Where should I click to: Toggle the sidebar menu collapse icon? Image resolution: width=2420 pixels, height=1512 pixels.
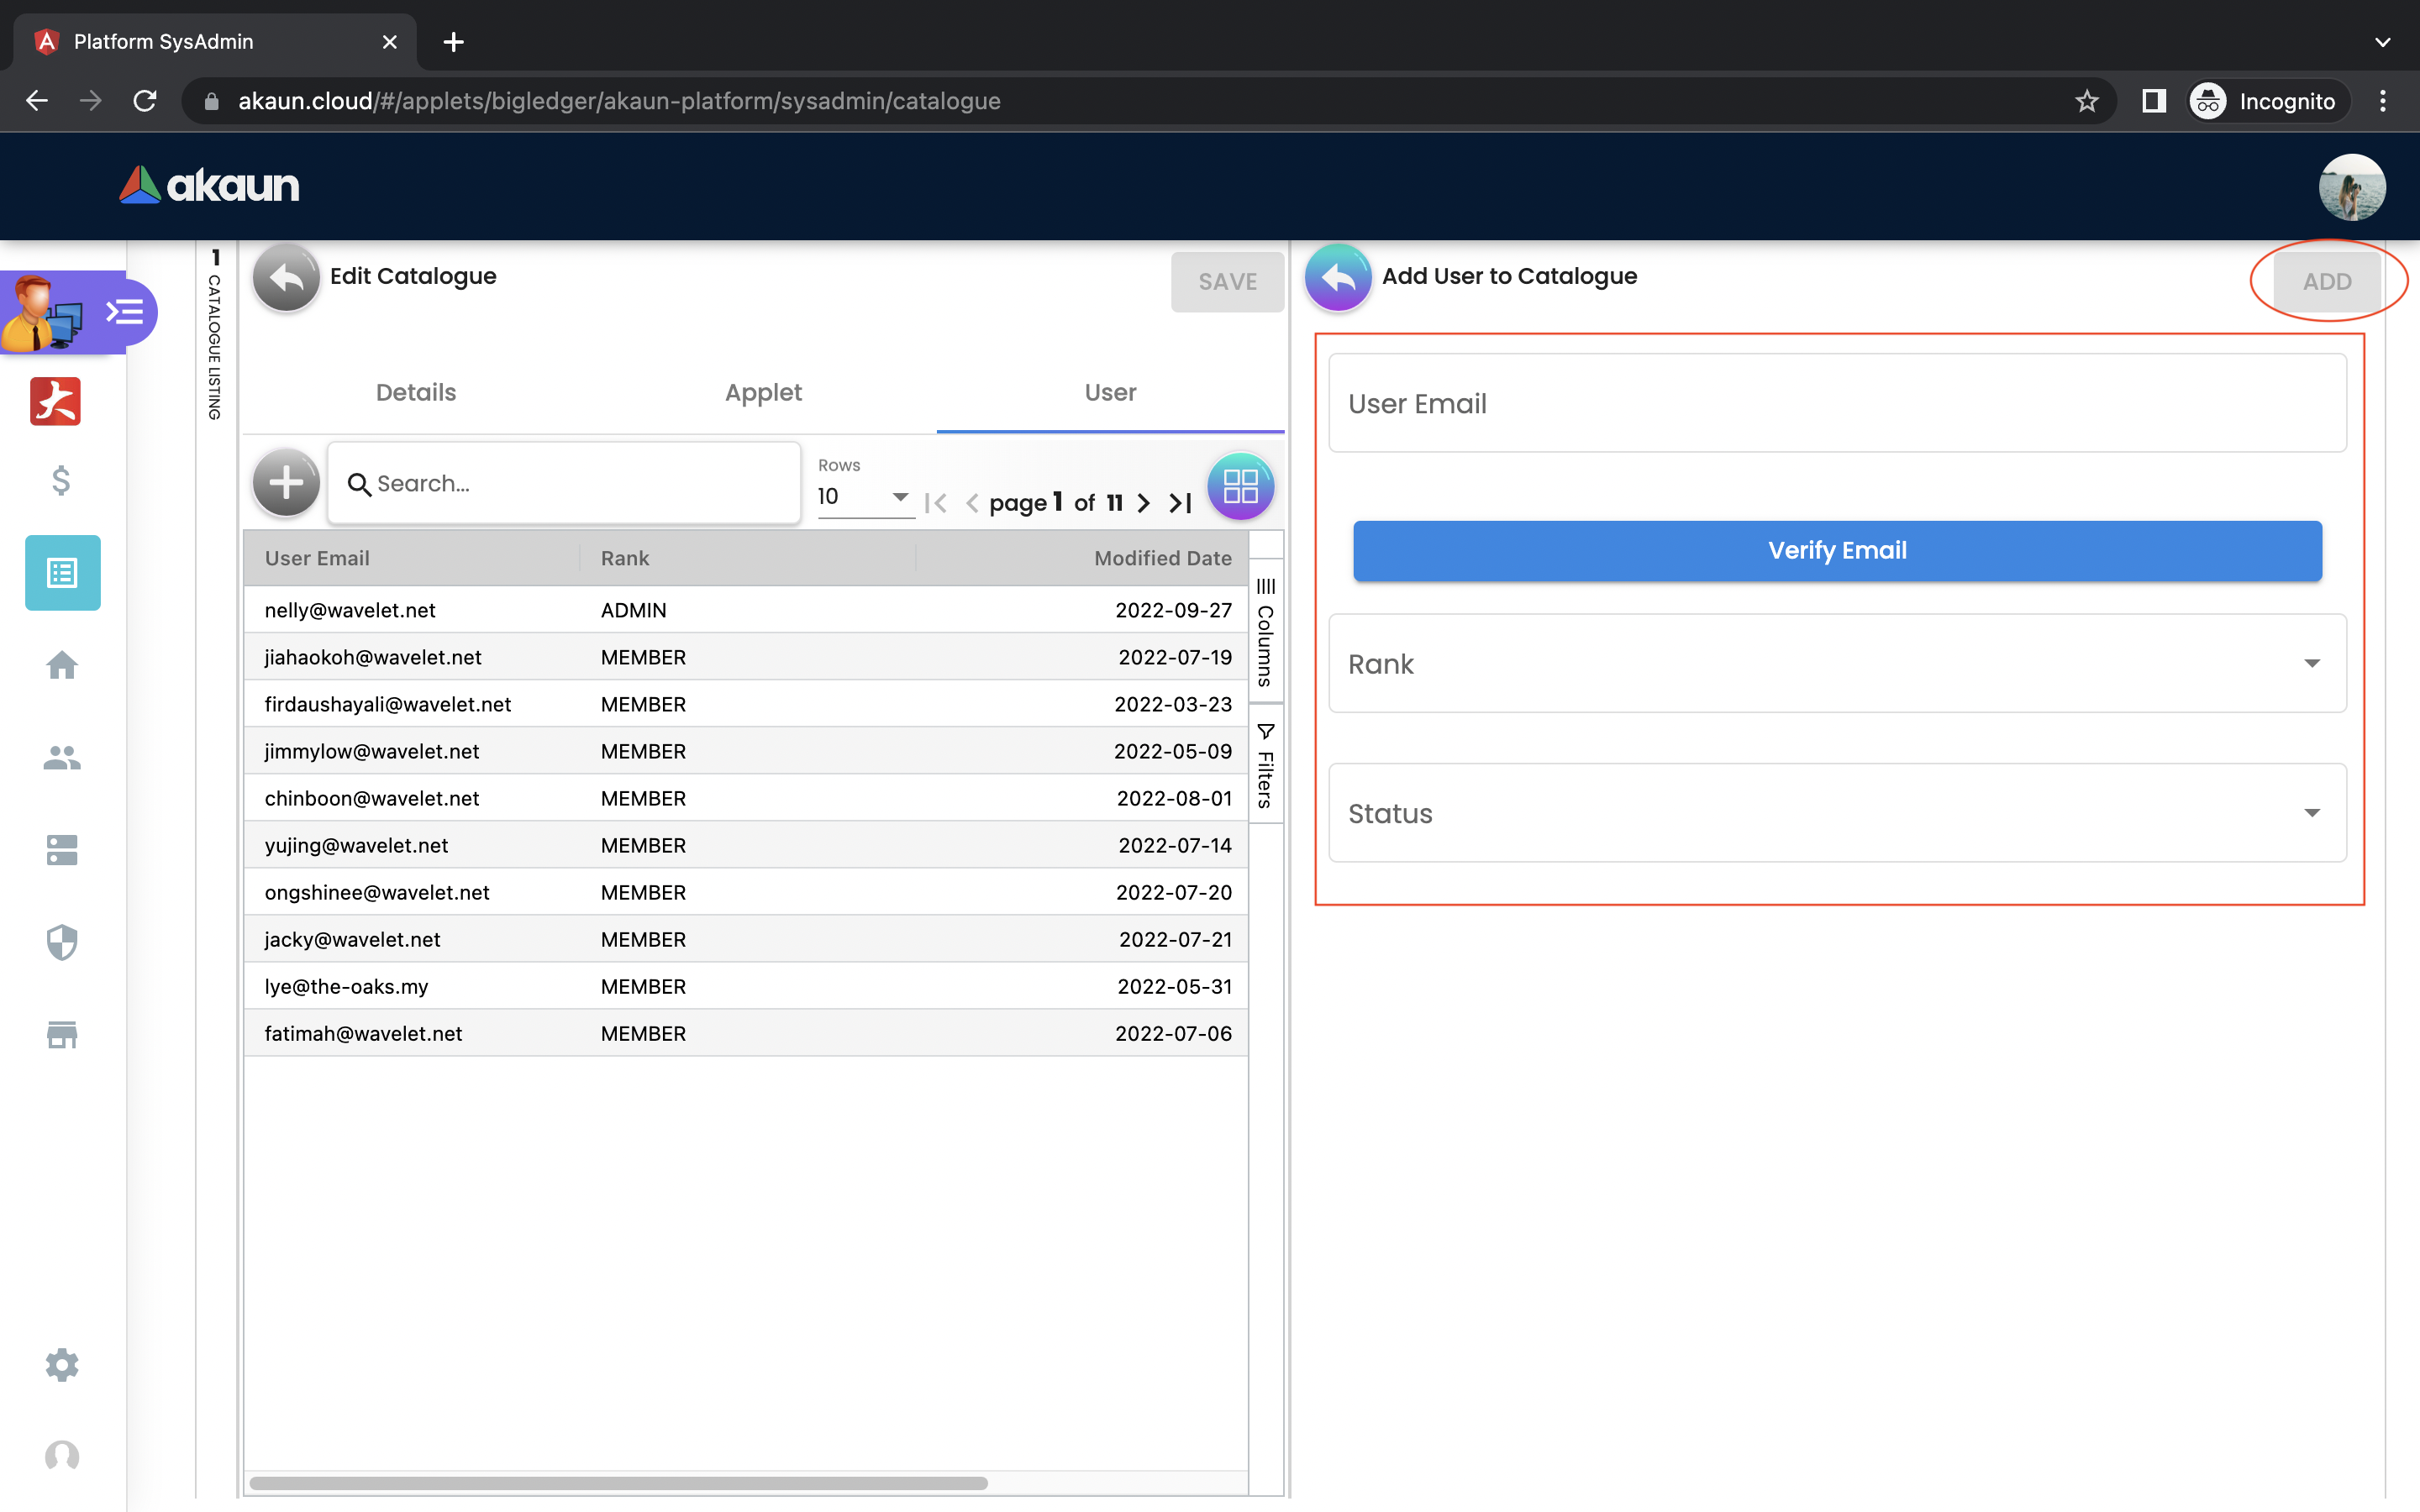pyautogui.click(x=125, y=313)
